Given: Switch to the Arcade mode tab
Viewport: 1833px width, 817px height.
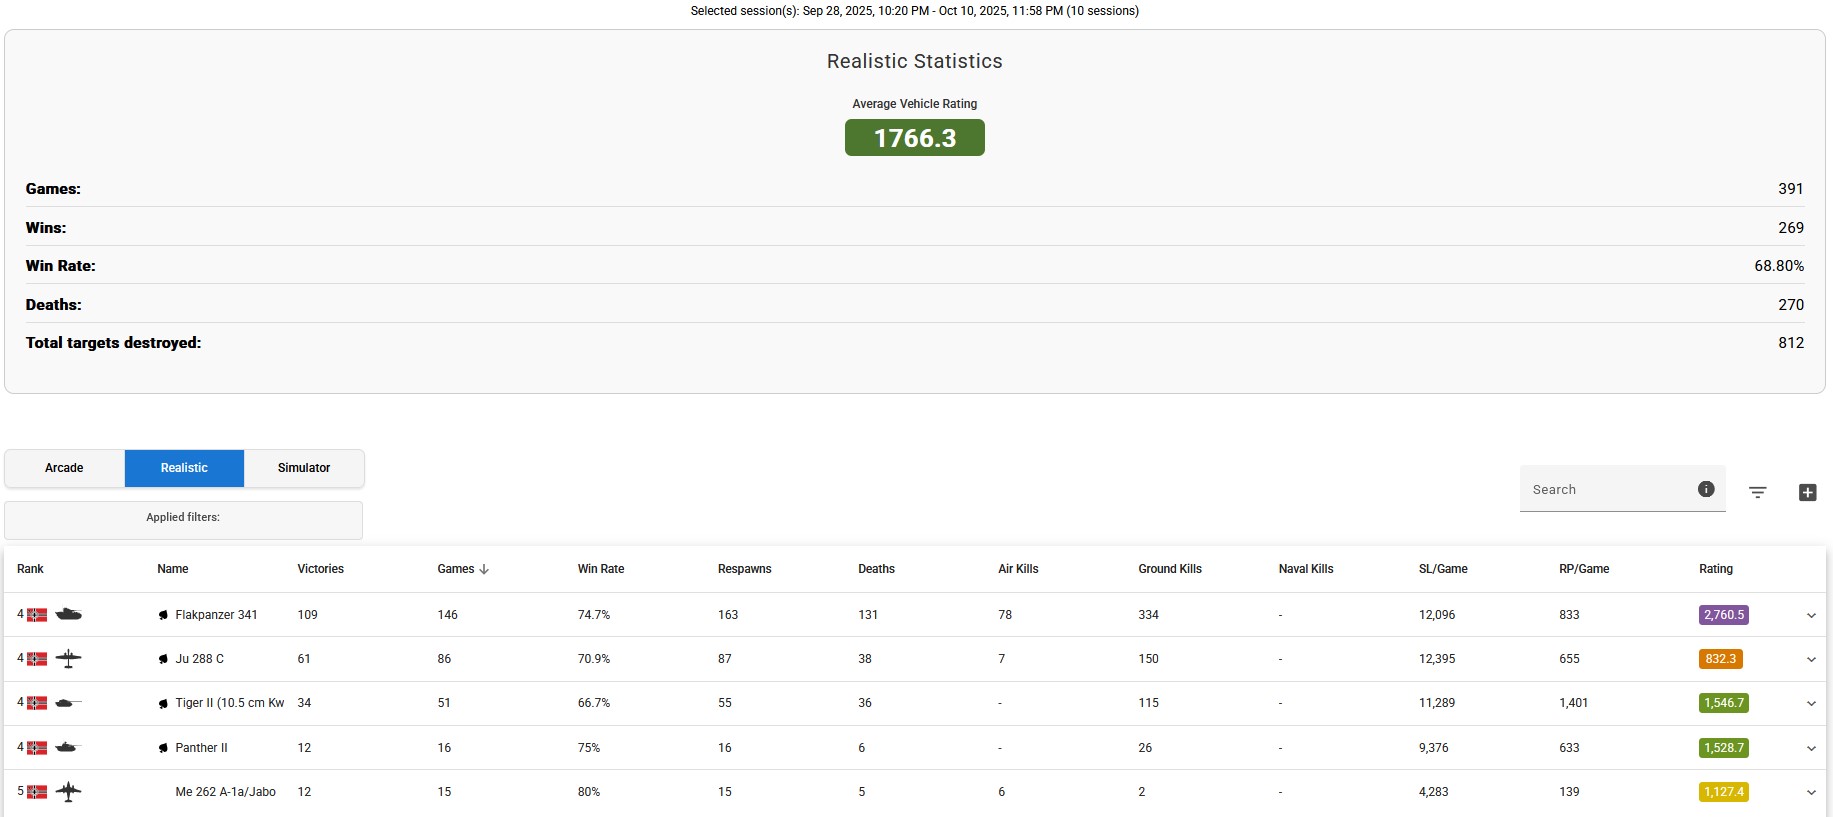Looking at the screenshot, I should coord(64,468).
